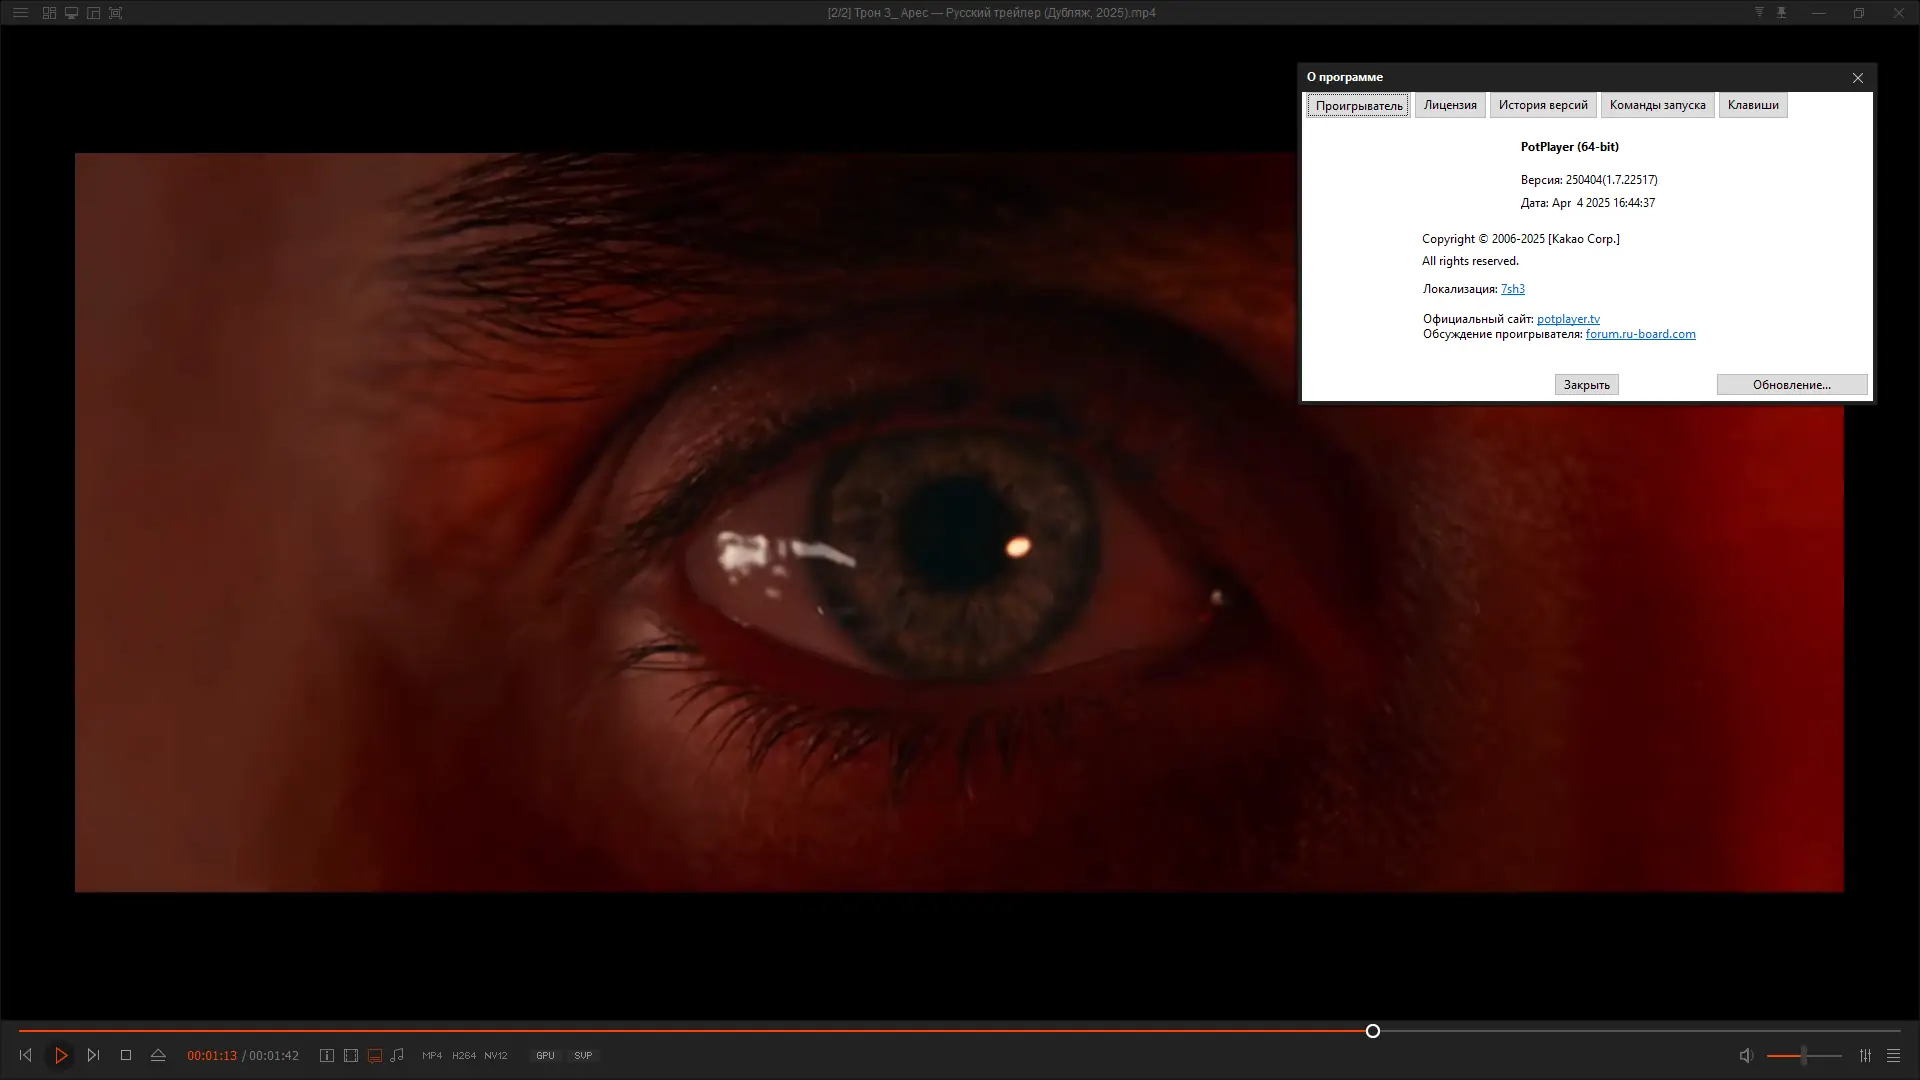Open the equalizer control panel icon
The width and height of the screenshot is (1920, 1080).
coord(1865,1055)
